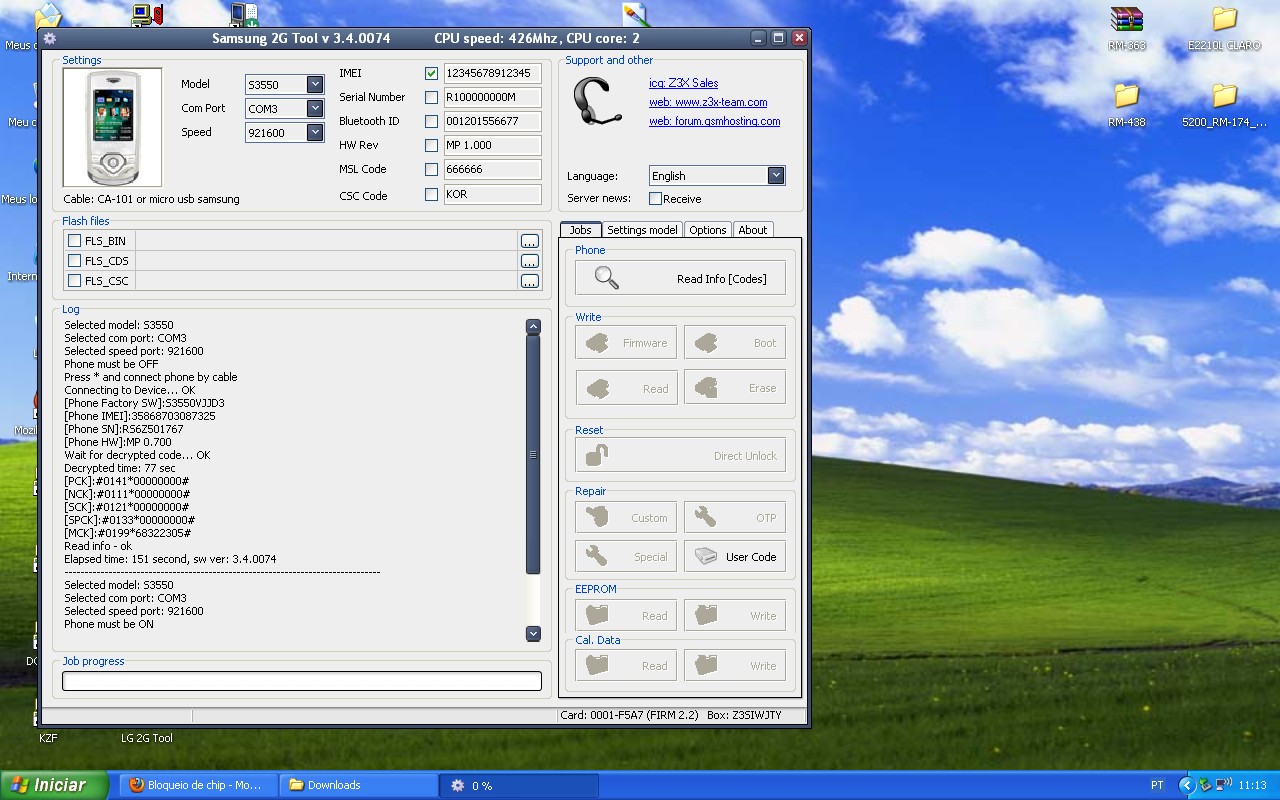Image resolution: width=1280 pixels, height=800 pixels.
Task: Click the PT language indicator in the tray
Action: click(1157, 786)
